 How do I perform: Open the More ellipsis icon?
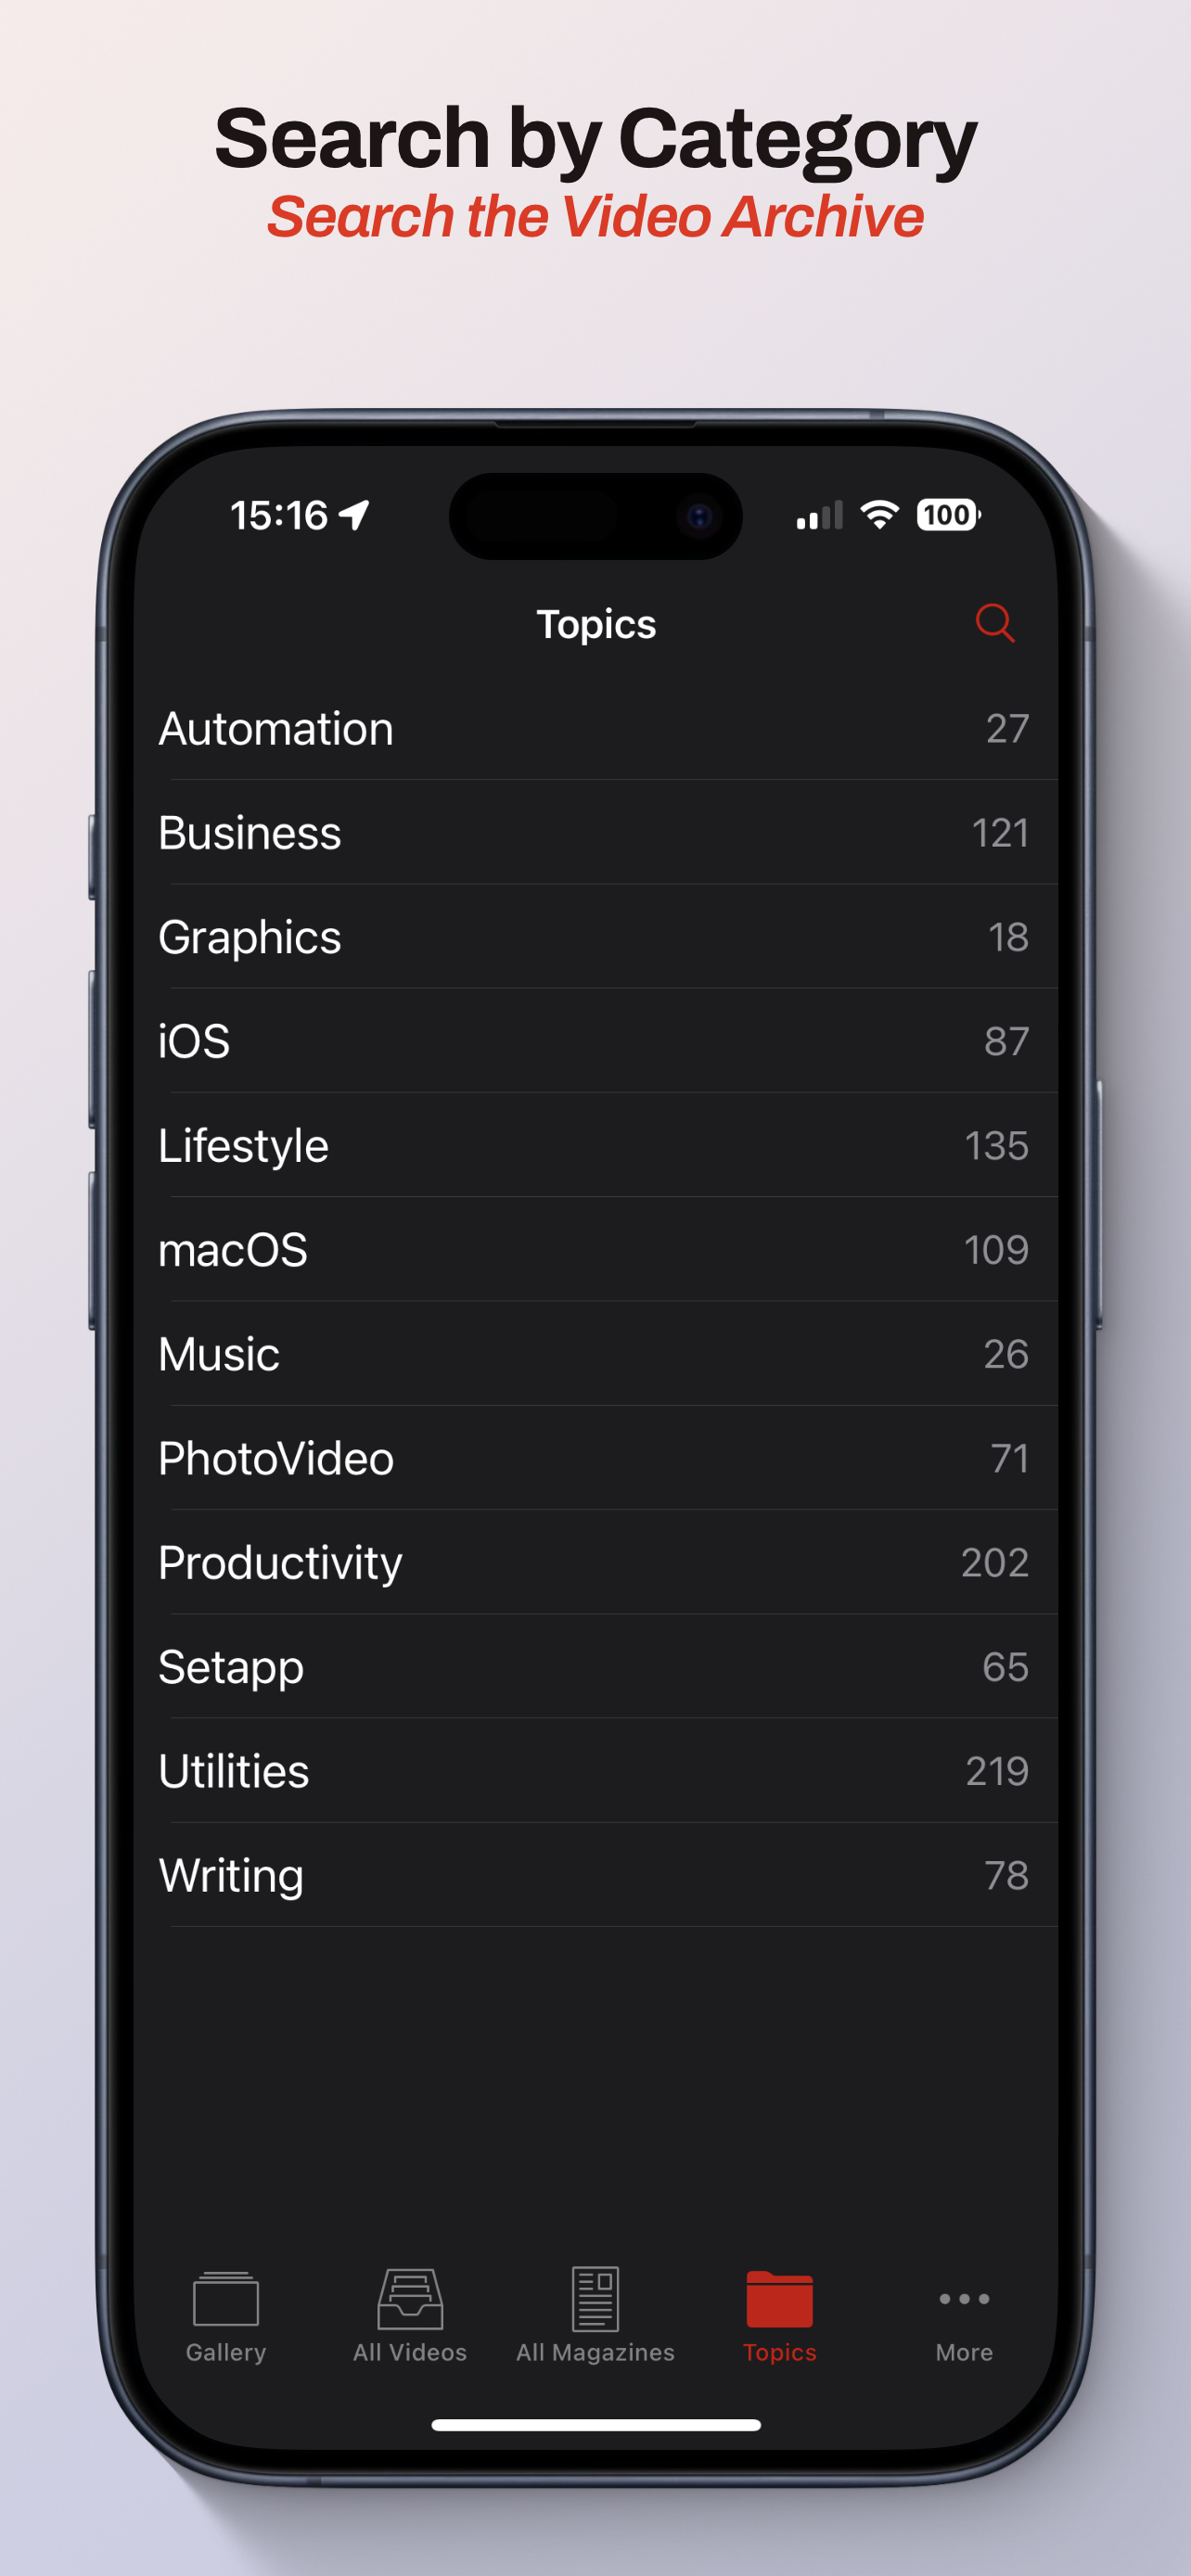964,2298
